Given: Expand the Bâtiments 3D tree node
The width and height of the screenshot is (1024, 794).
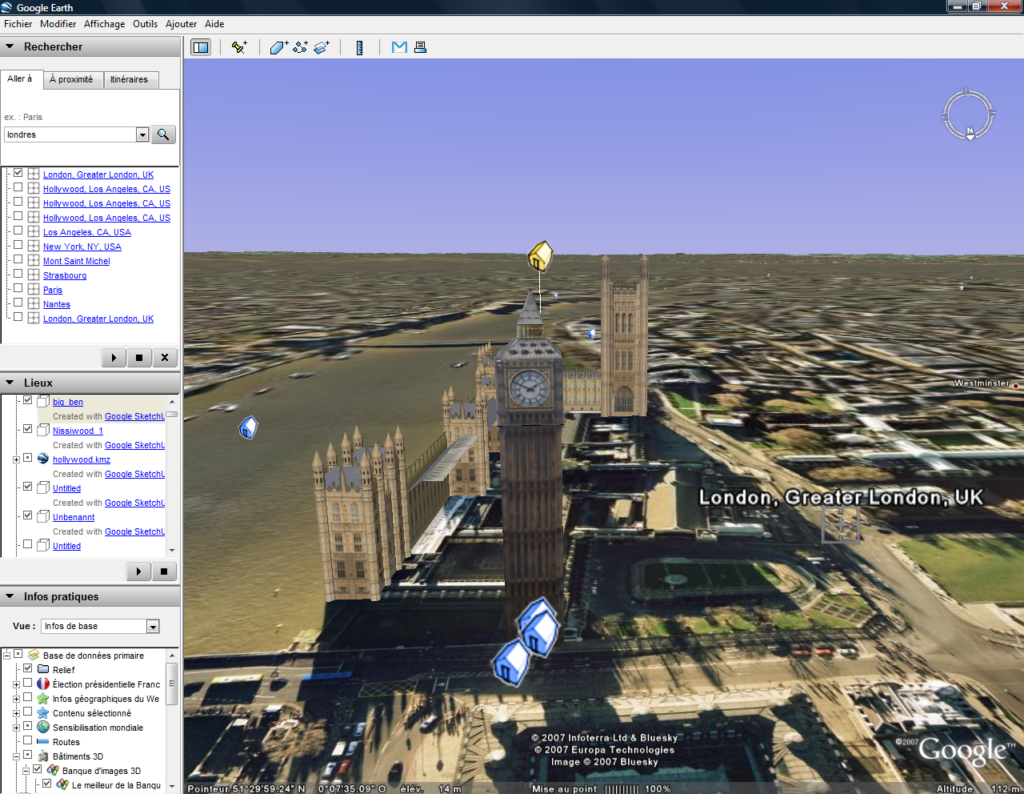Looking at the screenshot, I should pyautogui.click(x=16, y=756).
